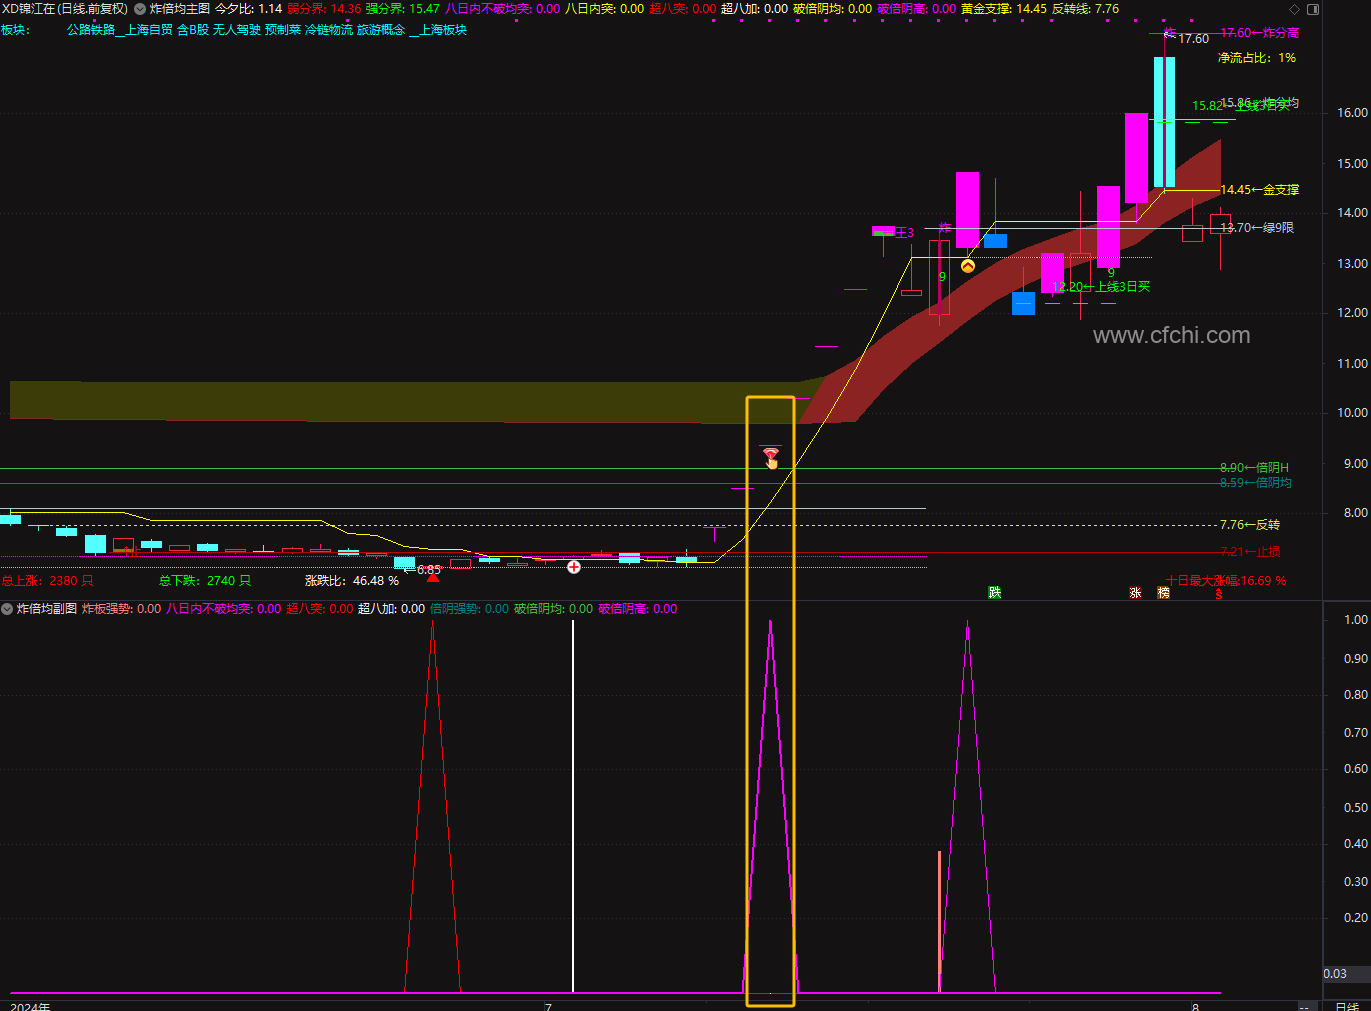The image size is (1371, 1011).
Task: Click the 17.60←炸分高 label
Action: pyautogui.click(x=1259, y=33)
